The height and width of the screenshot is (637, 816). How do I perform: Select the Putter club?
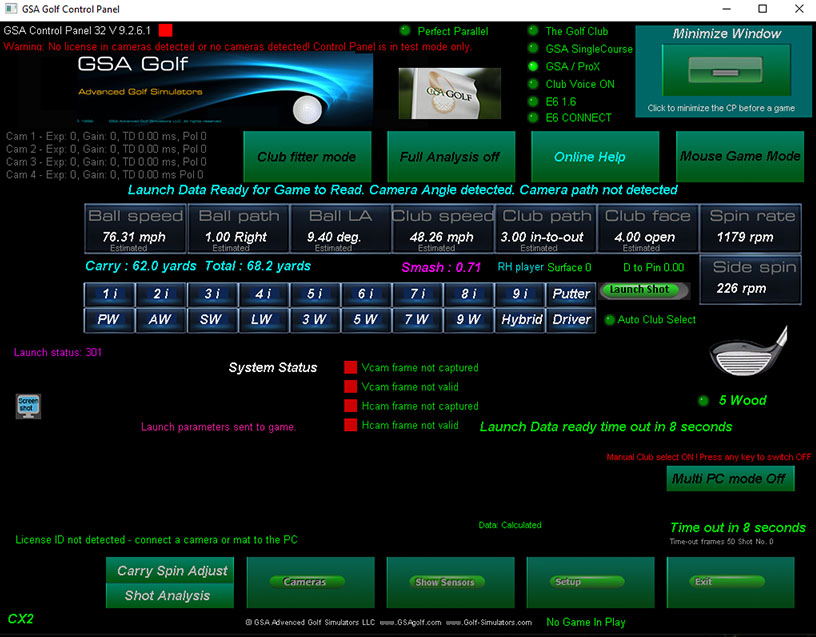(x=571, y=294)
